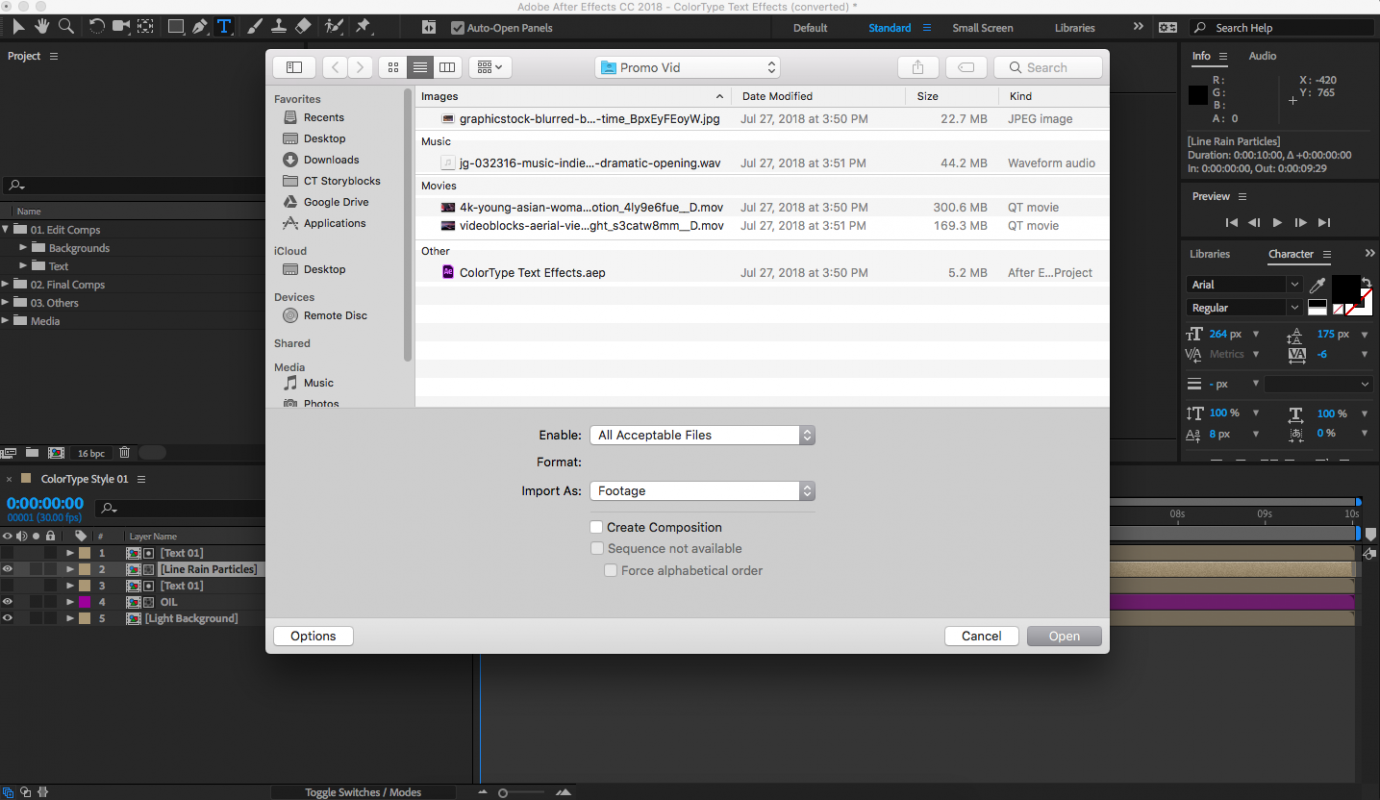Toggle Auto-Open Panels checkbox
The height and width of the screenshot is (800, 1380).
pyautogui.click(x=458, y=28)
